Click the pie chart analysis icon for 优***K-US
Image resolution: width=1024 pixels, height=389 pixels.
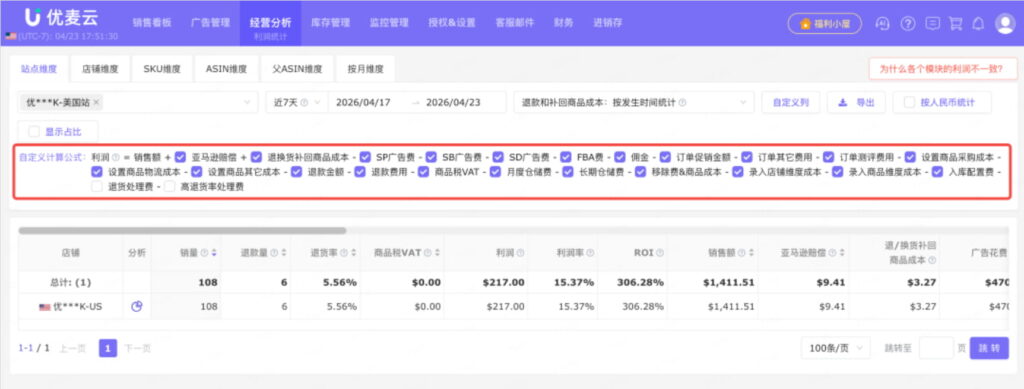click(136, 306)
